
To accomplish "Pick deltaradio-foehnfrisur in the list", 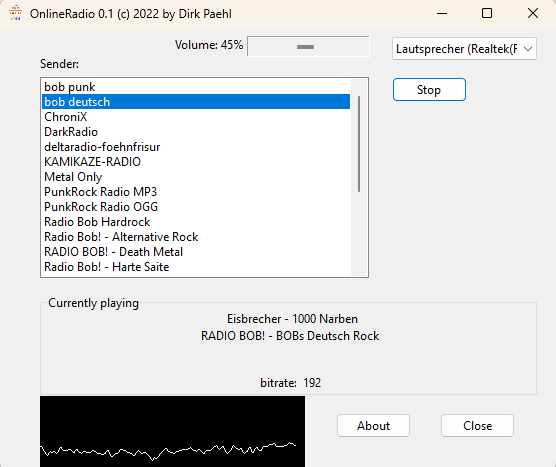I will click(x=196, y=147).
